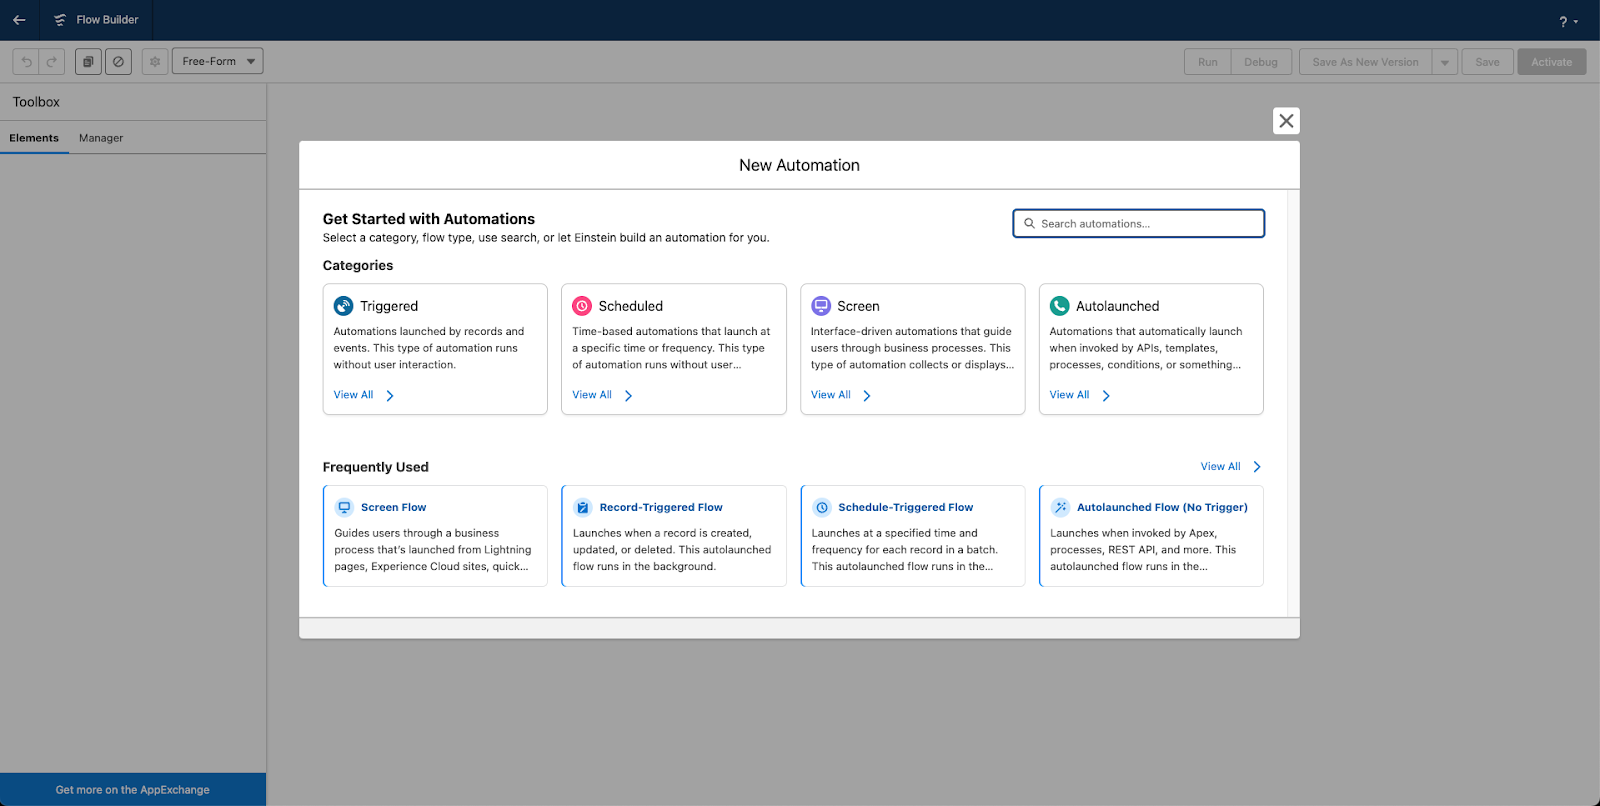Select Autolaunched Flow (No Trigger) link

coord(1162,507)
